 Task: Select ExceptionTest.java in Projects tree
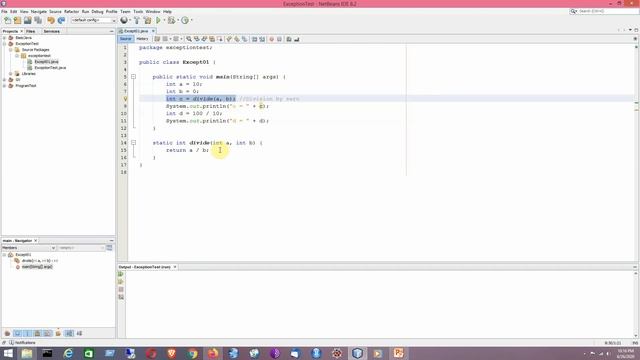[50, 68]
